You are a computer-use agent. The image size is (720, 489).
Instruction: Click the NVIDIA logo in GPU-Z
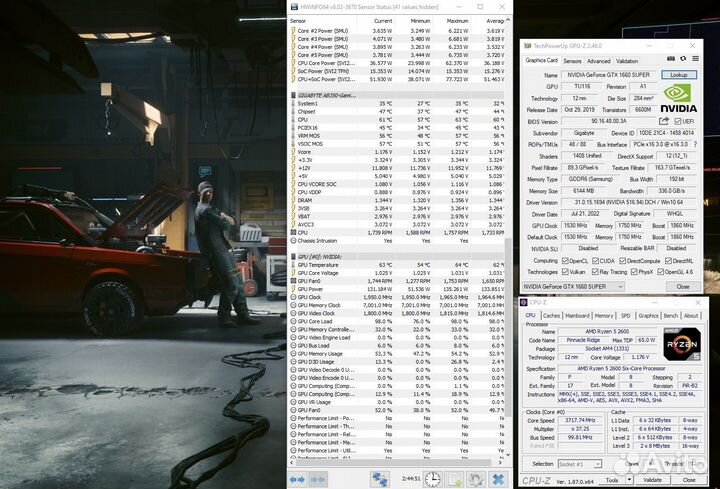click(x=678, y=98)
